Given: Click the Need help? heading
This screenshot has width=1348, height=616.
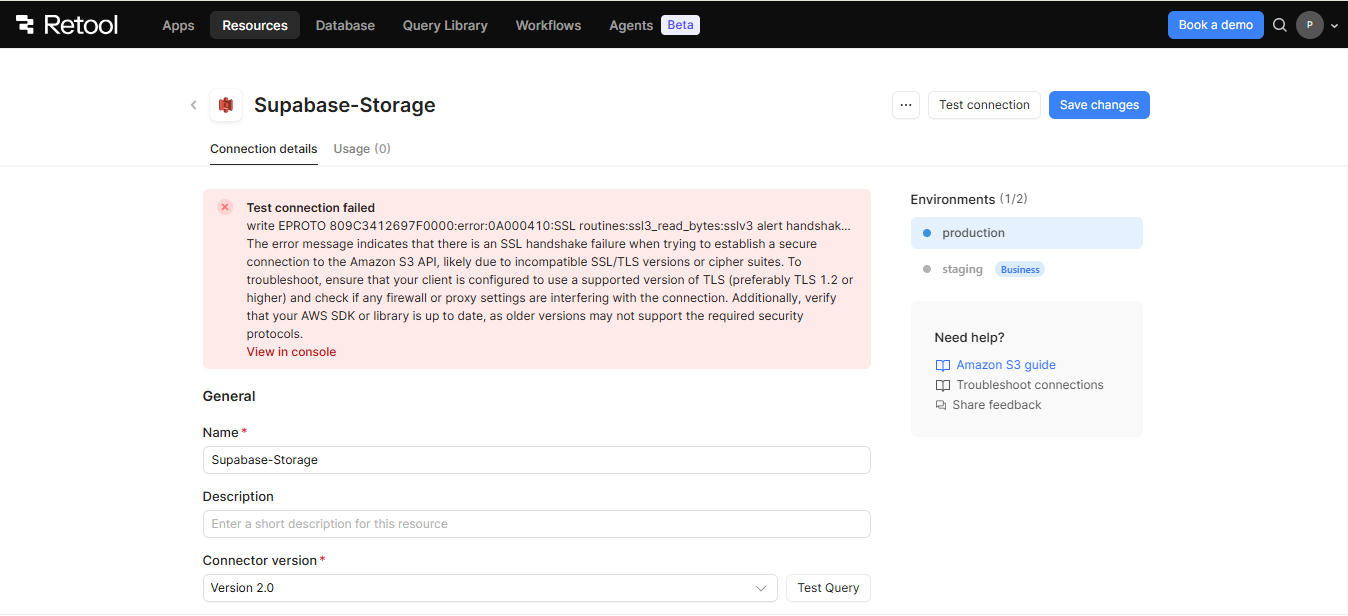Looking at the screenshot, I should [970, 338].
